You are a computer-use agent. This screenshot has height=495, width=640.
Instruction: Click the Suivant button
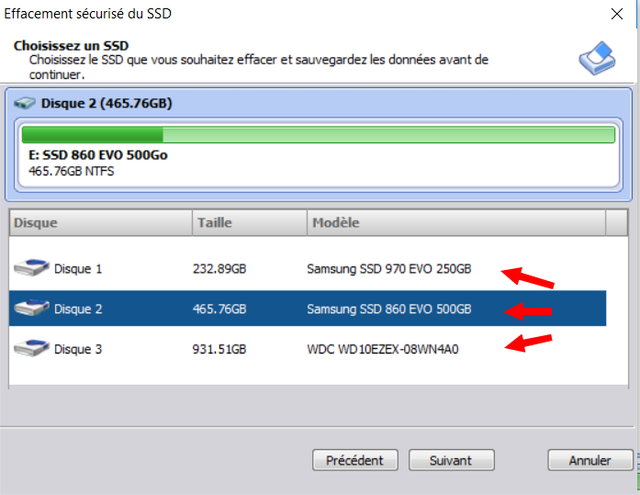pyautogui.click(x=451, y=460)
